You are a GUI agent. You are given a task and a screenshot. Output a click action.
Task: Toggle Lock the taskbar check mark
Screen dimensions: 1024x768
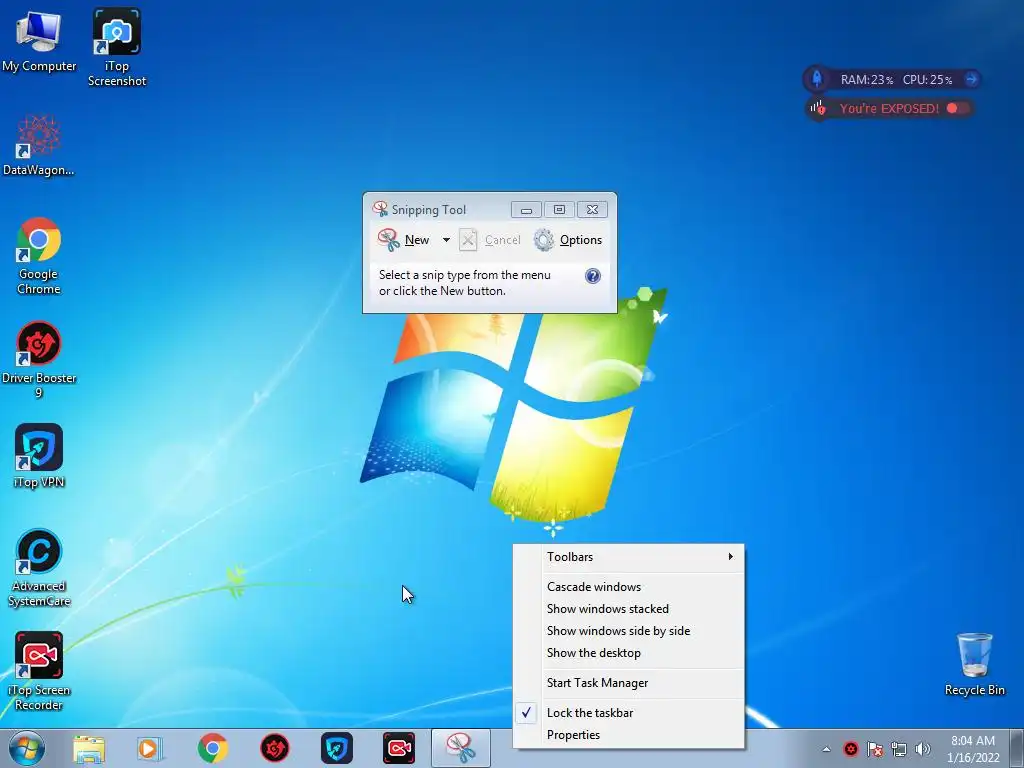point(526,712)
